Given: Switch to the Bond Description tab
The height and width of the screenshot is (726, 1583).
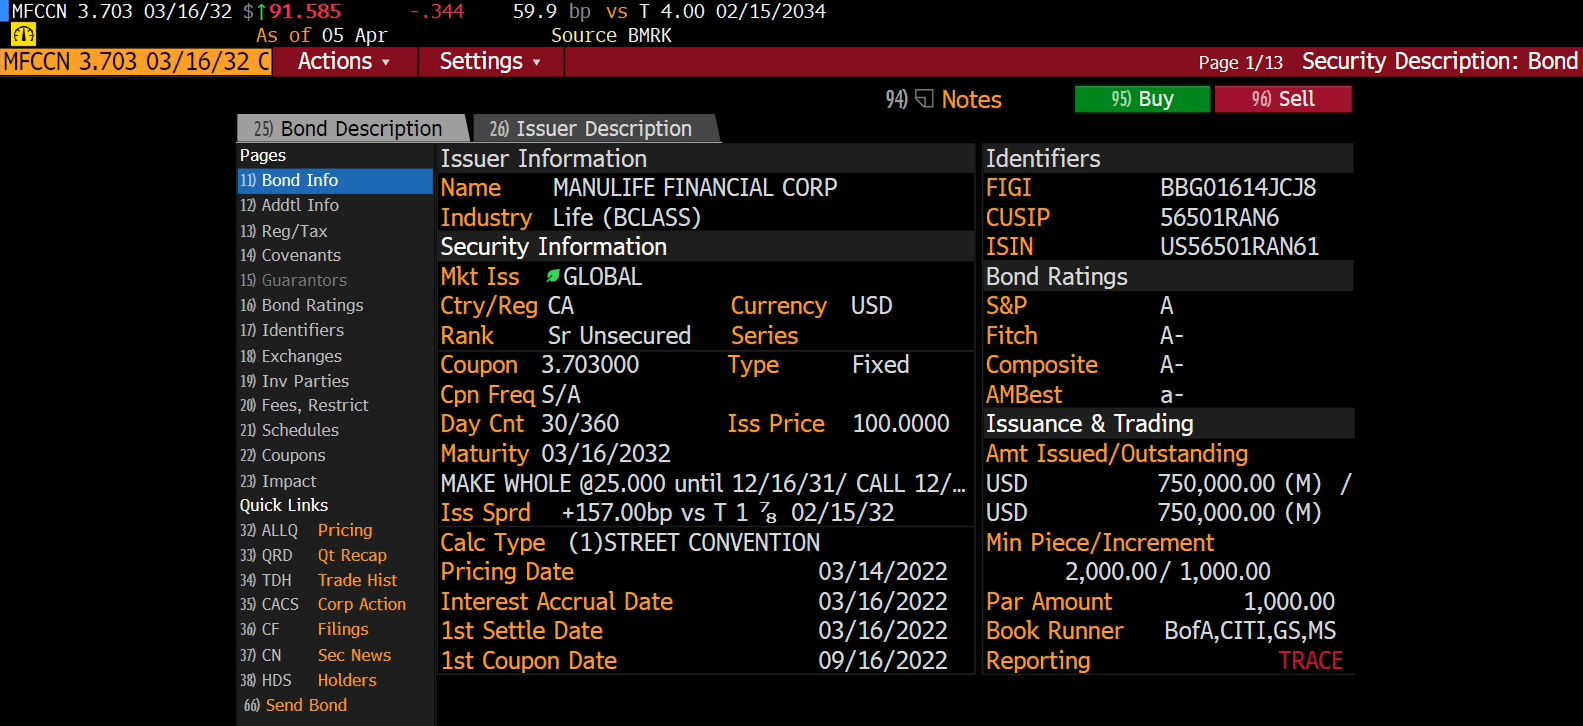Looking at the screenshot, I should click(352, 129).
